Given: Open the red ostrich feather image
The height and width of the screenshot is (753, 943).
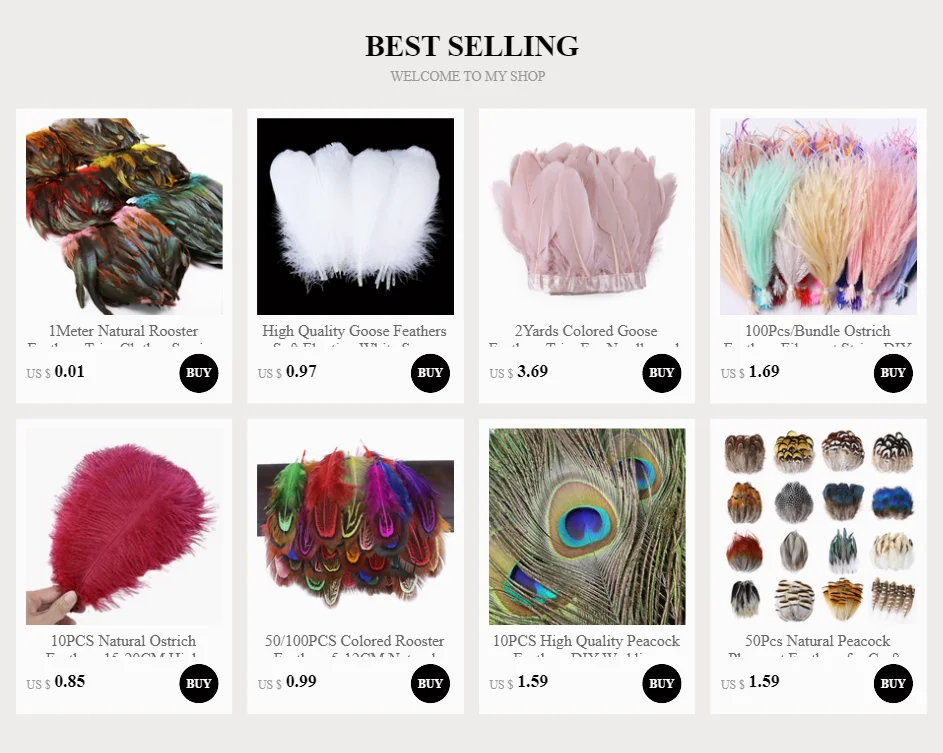Looking at the screenshot, I should (124, 526).
